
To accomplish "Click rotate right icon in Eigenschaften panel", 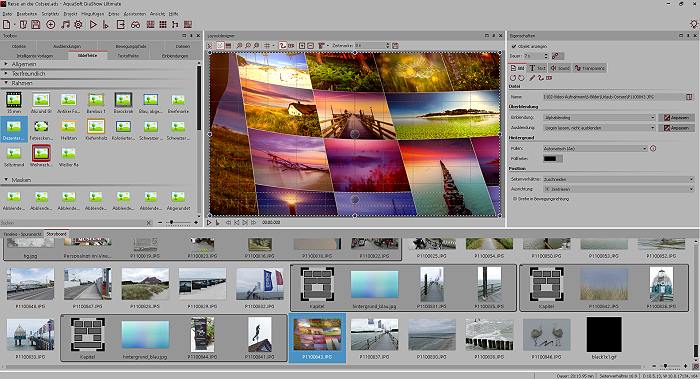I will (x=521, y=78).
